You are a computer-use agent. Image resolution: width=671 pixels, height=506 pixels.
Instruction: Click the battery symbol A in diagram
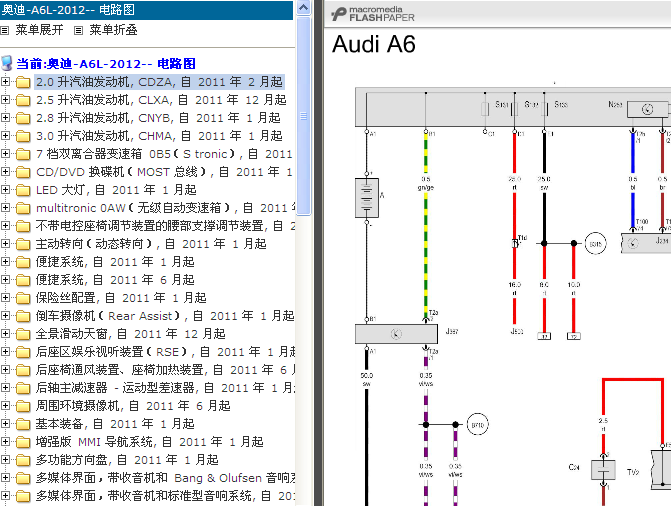pyautogui.click(x=367, y=198)
